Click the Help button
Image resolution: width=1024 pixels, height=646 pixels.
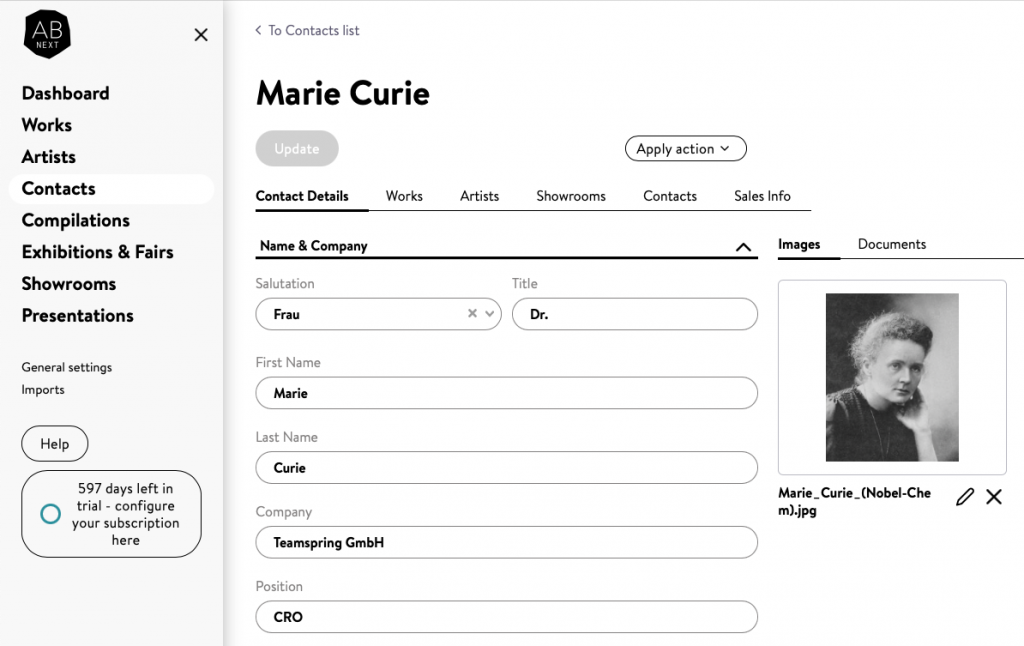(55, 444)
